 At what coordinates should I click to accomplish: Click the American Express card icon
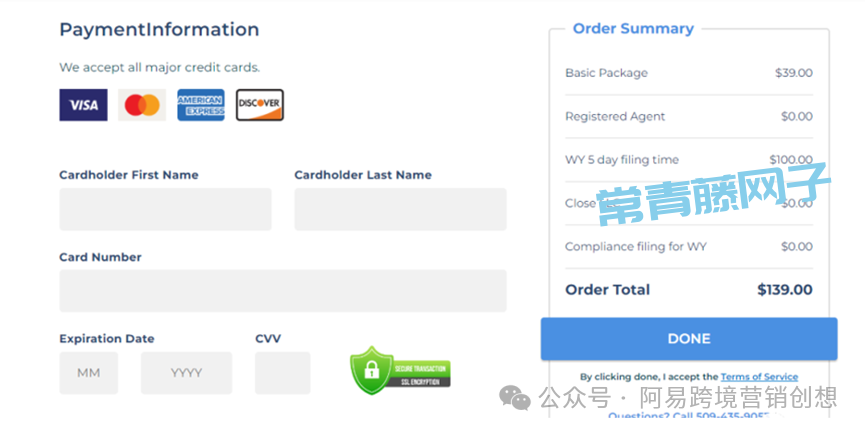[x=201, y=105]
